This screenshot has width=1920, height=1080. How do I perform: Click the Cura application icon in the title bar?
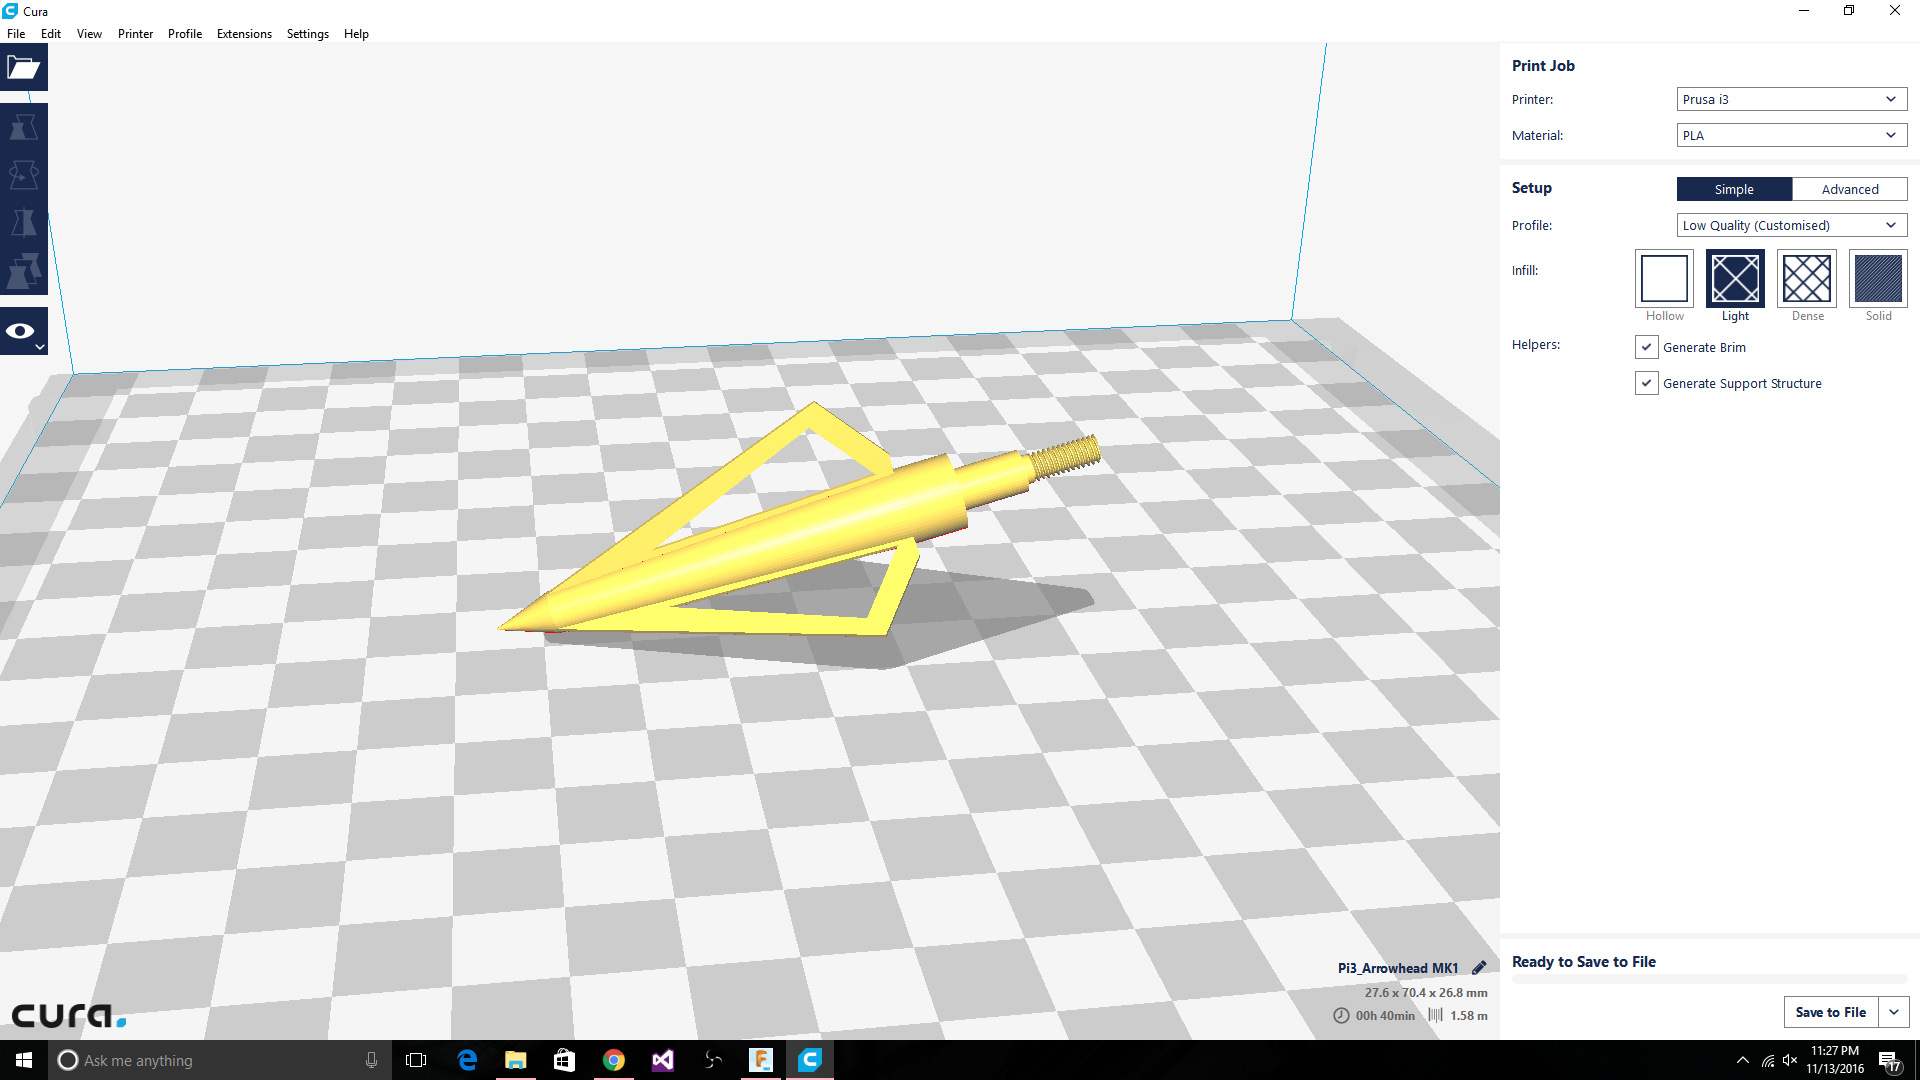click(x=10, y=11)
